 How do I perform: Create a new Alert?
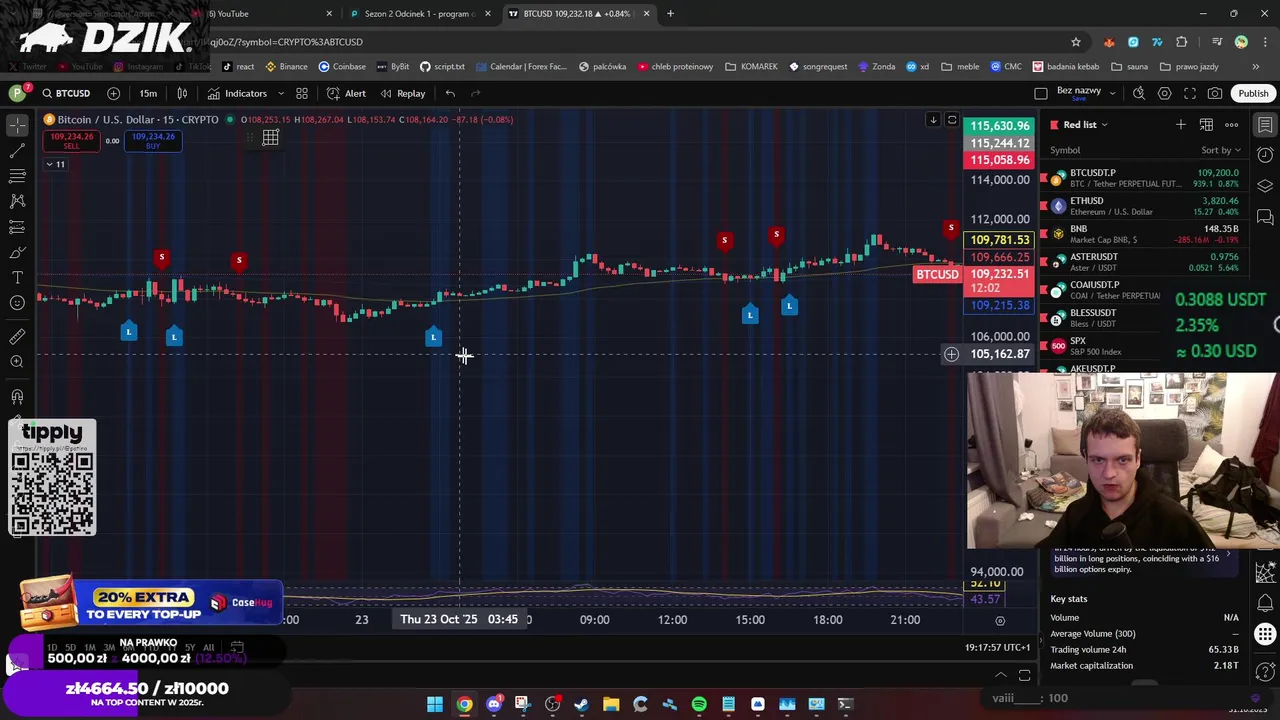pos(346,93)
